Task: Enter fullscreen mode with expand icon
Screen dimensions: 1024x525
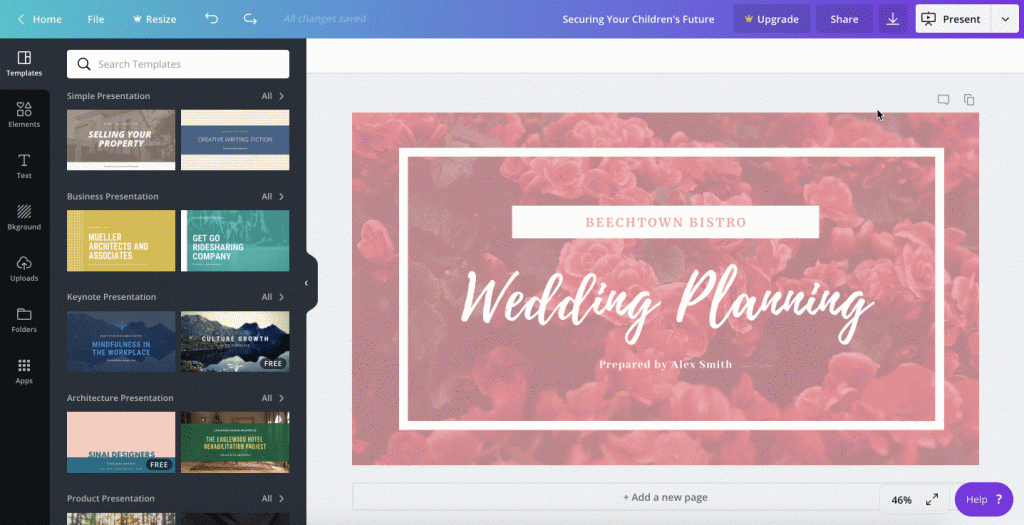Action: click(932, 500)
